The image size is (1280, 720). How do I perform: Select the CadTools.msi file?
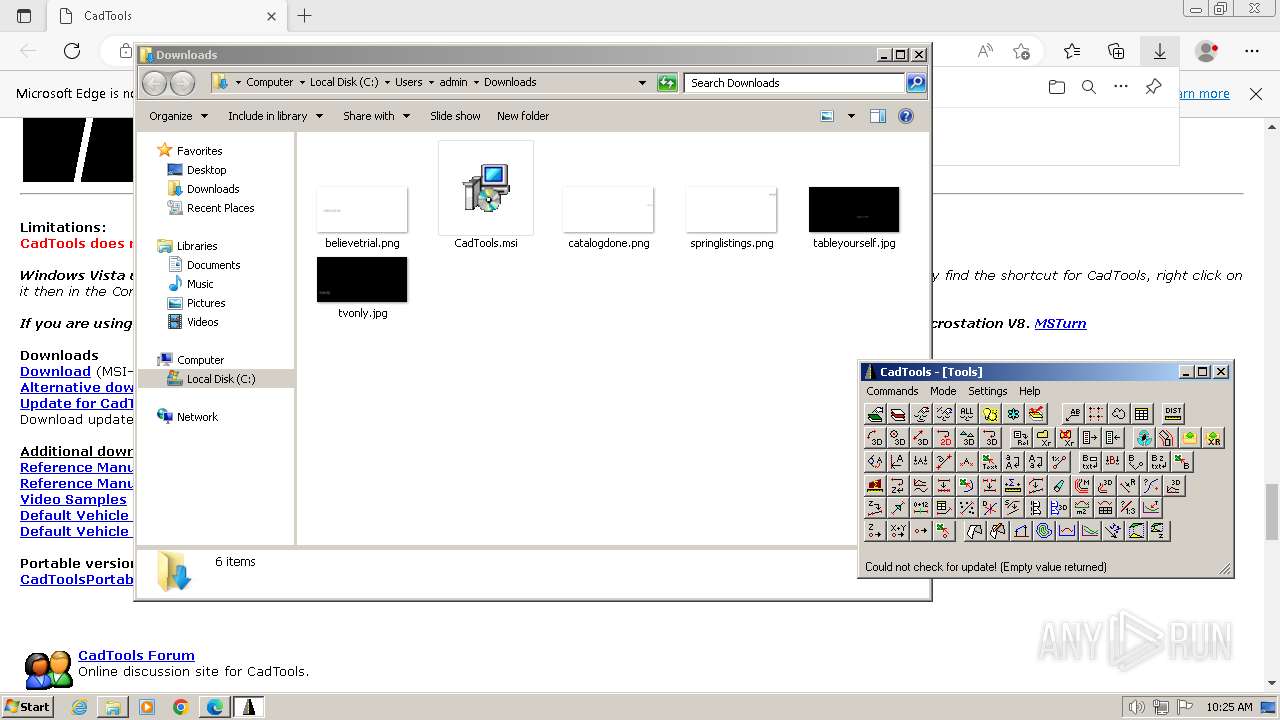coord(485,196)
